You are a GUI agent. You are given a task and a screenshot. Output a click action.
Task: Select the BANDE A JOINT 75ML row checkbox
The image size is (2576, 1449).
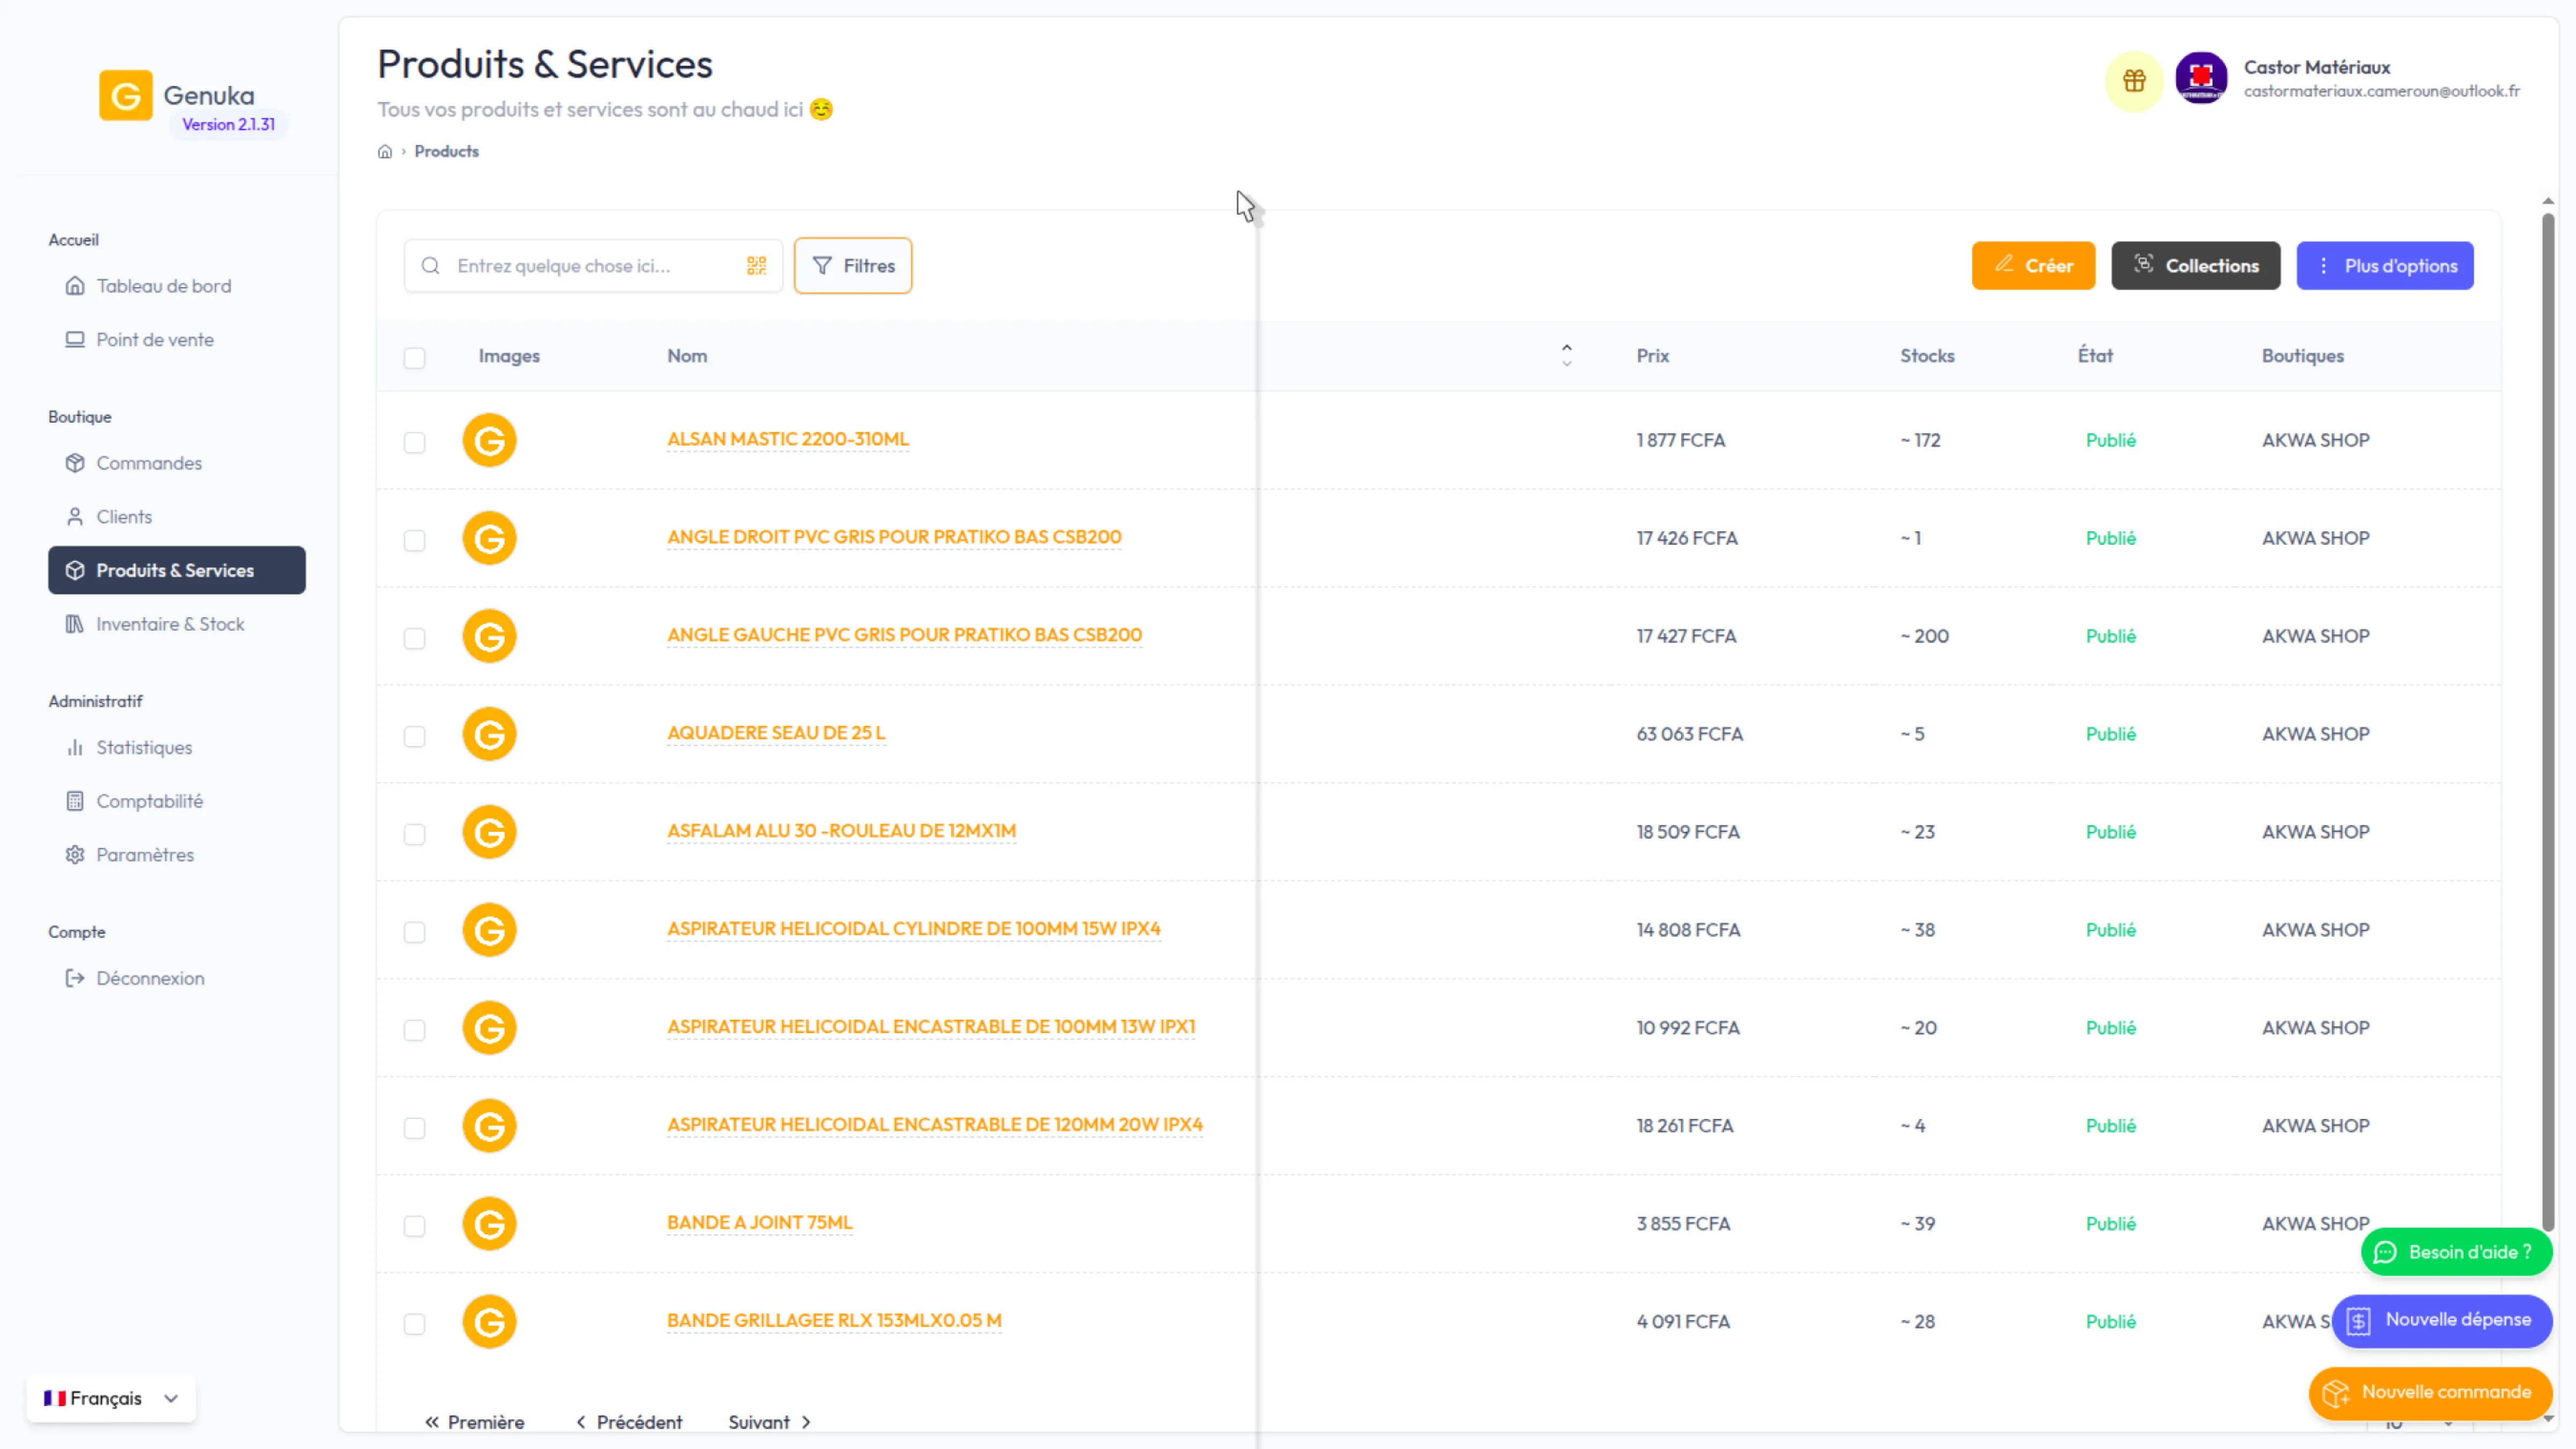click(414, 1226)
